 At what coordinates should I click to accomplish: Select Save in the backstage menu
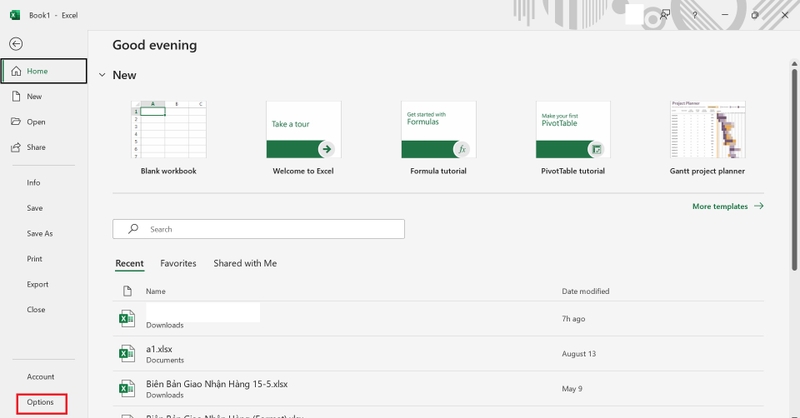(35, 208)
